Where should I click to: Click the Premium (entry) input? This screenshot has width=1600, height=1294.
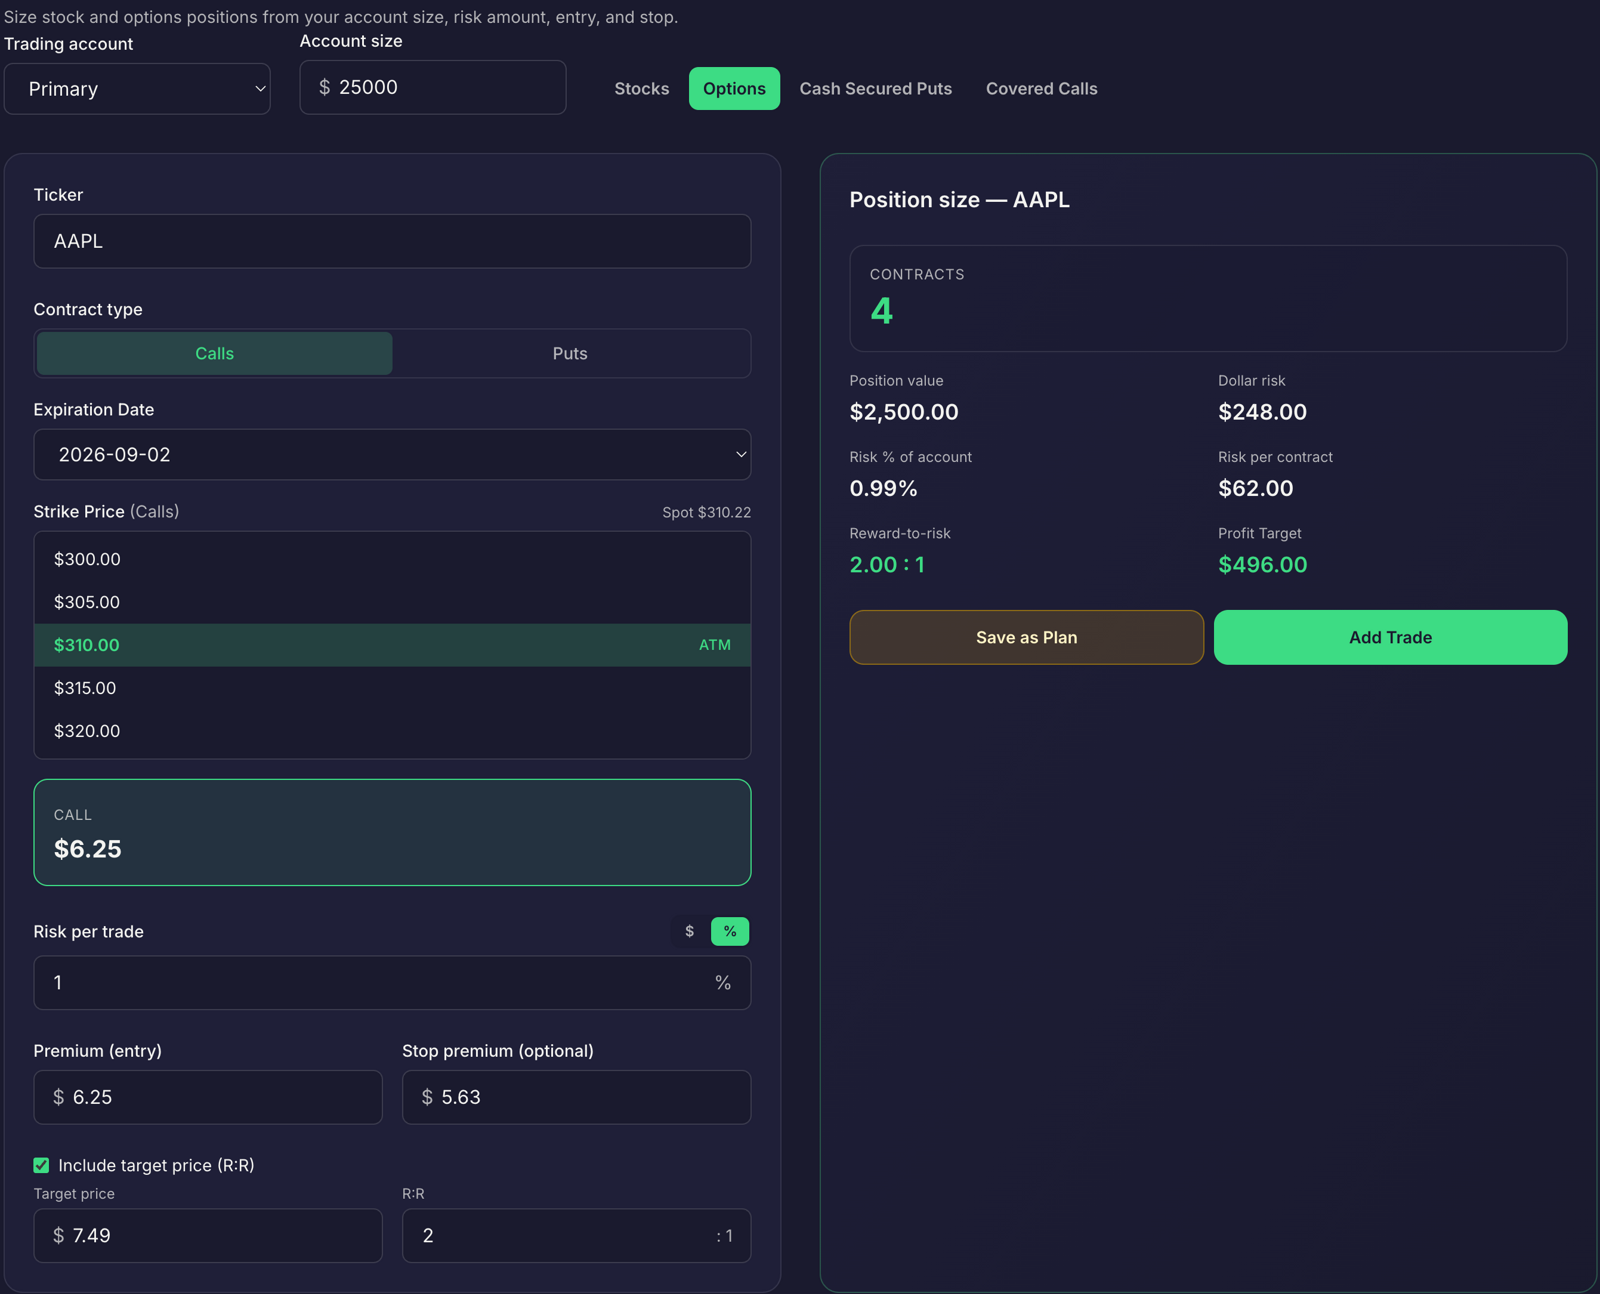[208, 1097]
